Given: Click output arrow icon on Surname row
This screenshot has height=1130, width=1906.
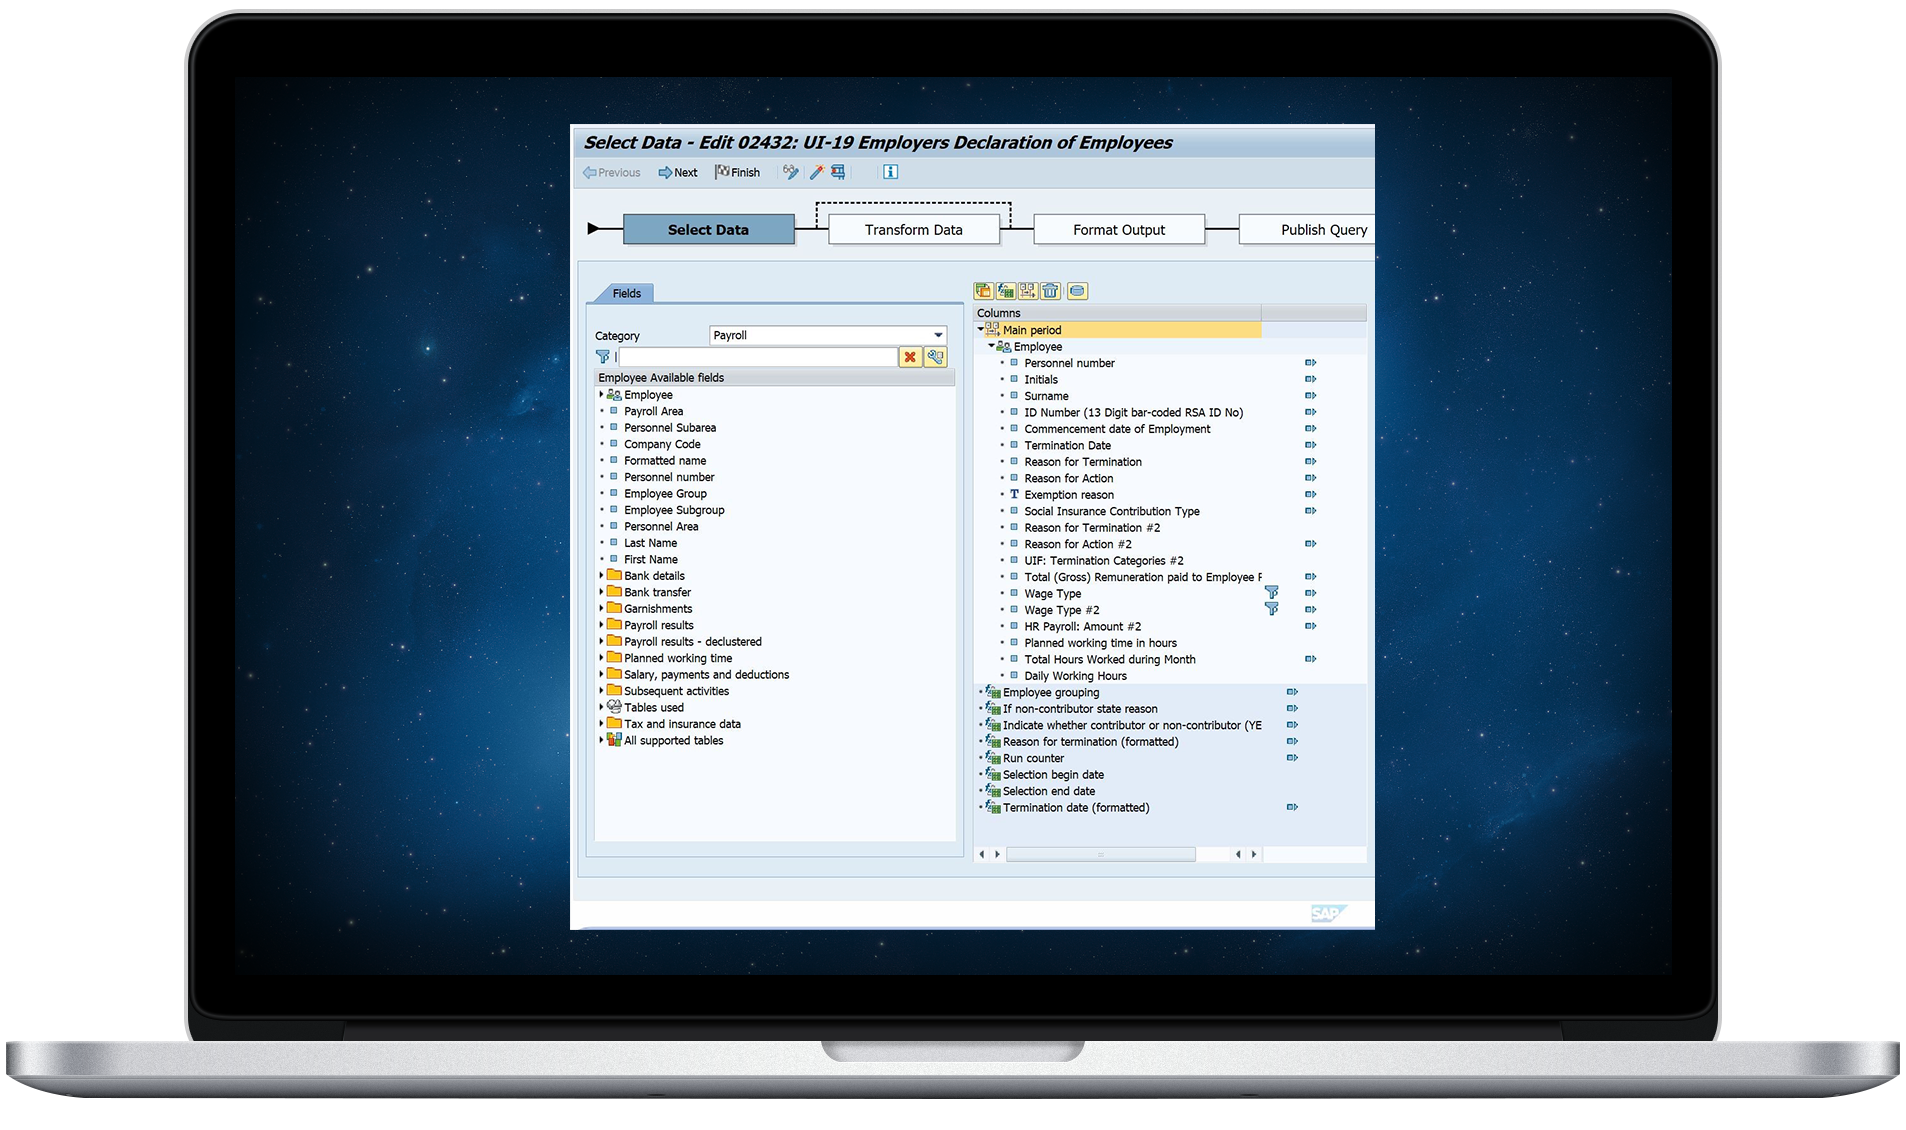Looking at the screenshot, I should [x=1310, y=396].
